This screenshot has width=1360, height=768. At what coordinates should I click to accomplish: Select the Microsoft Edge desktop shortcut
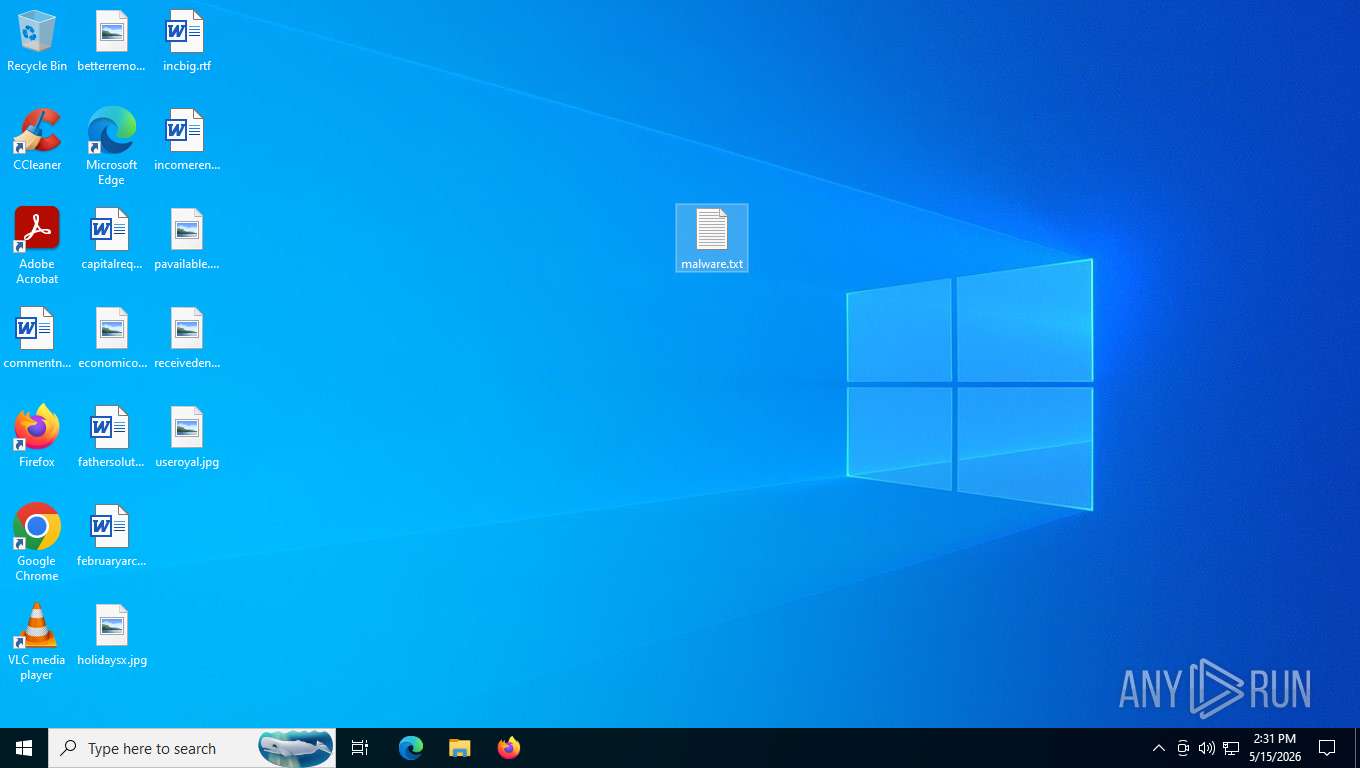[x=111, y=147]
